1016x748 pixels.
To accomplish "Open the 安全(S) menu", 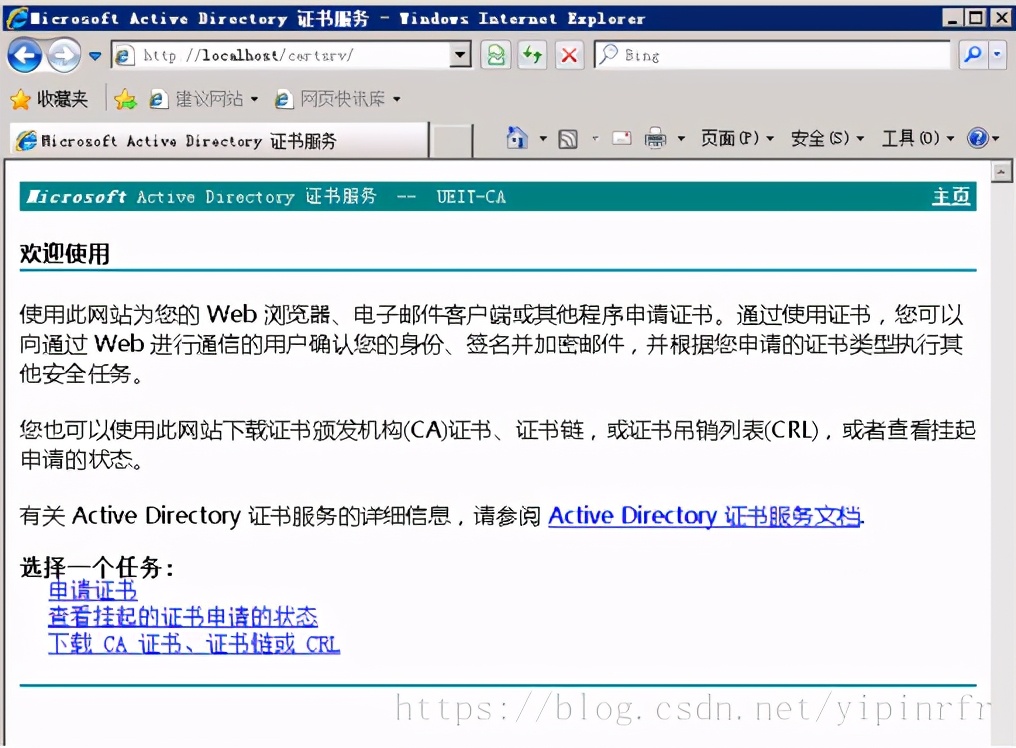I will pyautogui.click(x=827, y=138).
